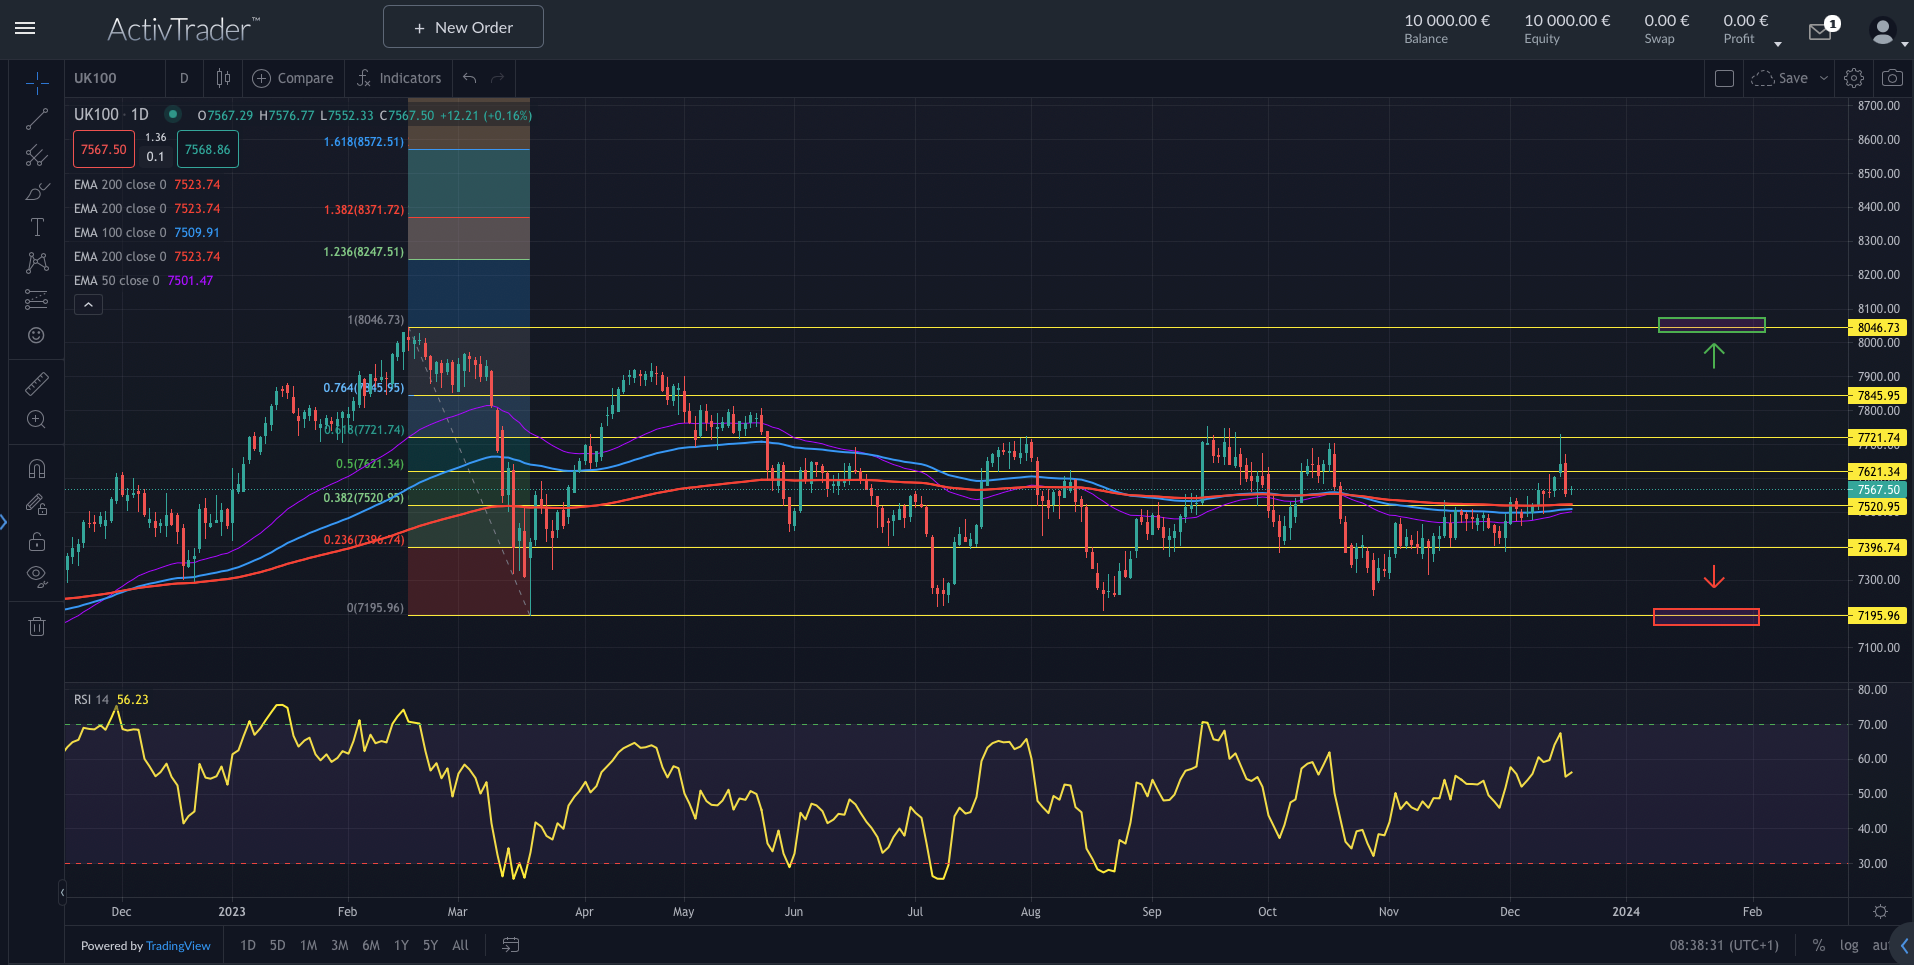Select the measure ruler tool

[37, 383]
